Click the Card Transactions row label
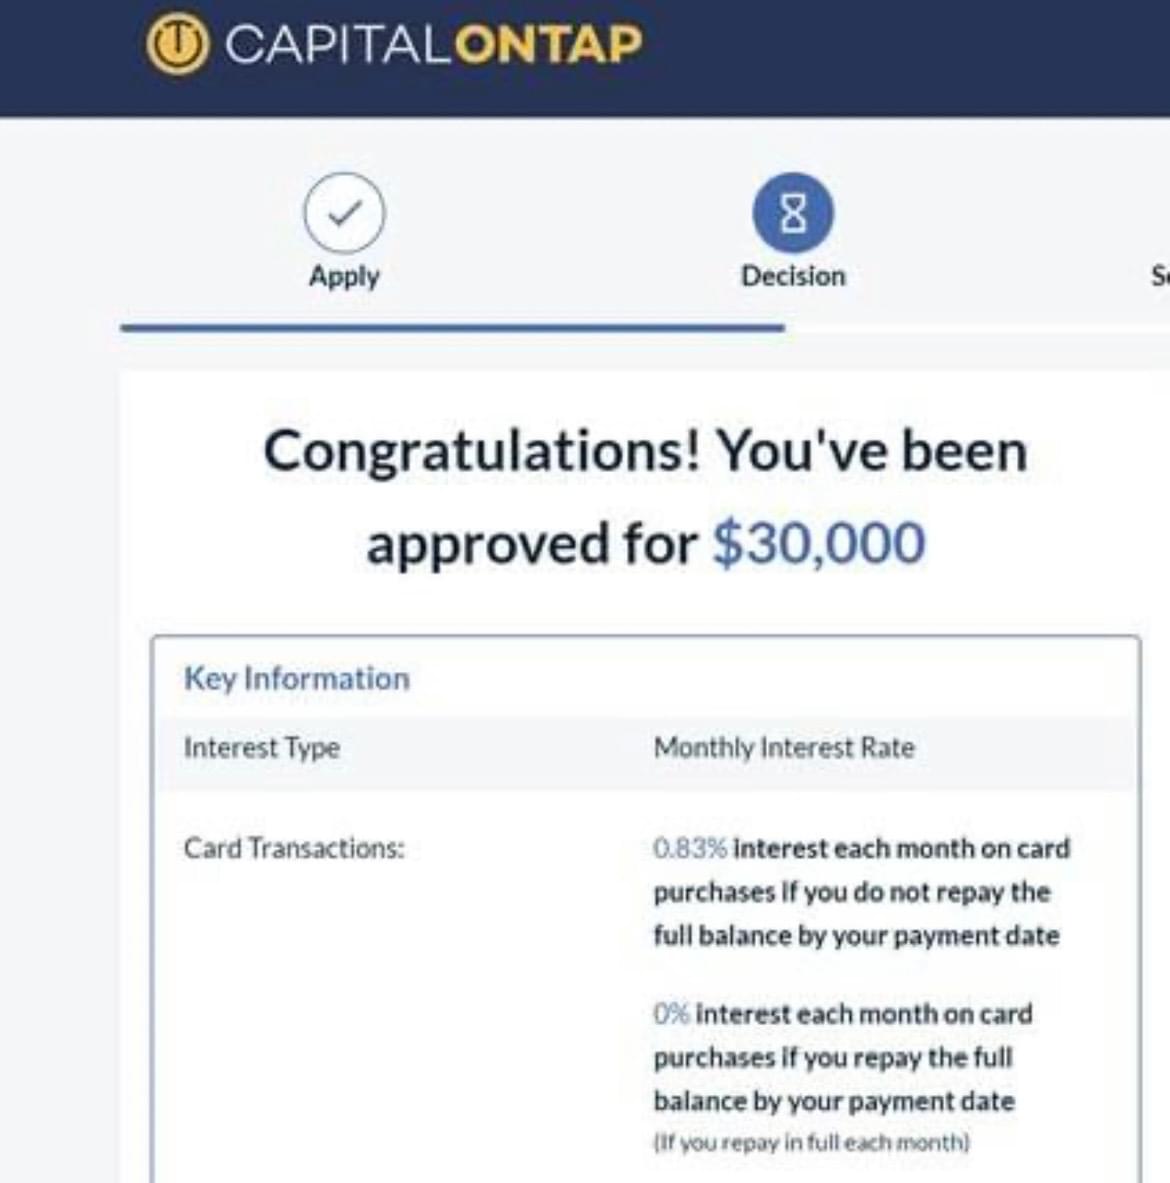Screen dimensions: 1170x1183 [x=294, y=848]
